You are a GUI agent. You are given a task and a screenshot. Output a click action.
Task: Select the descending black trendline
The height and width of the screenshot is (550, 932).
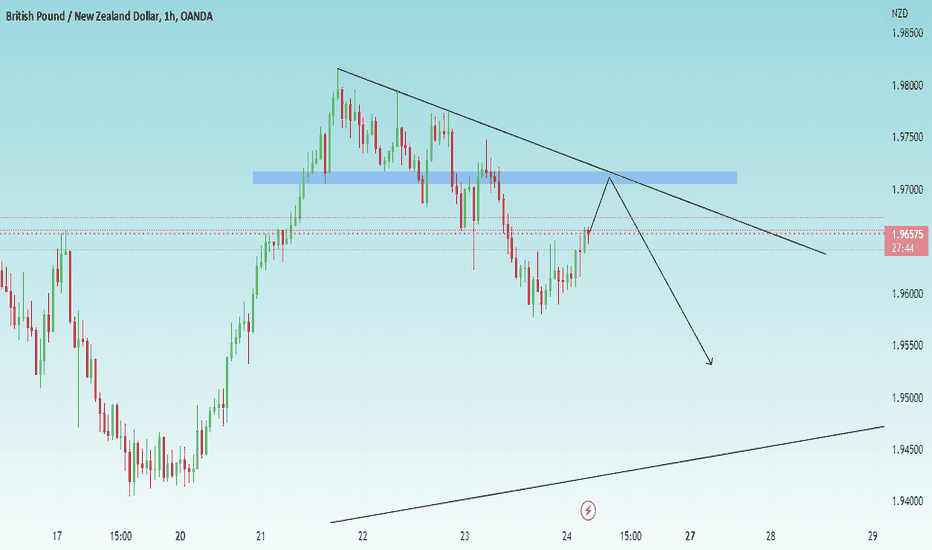pos(581,161)
